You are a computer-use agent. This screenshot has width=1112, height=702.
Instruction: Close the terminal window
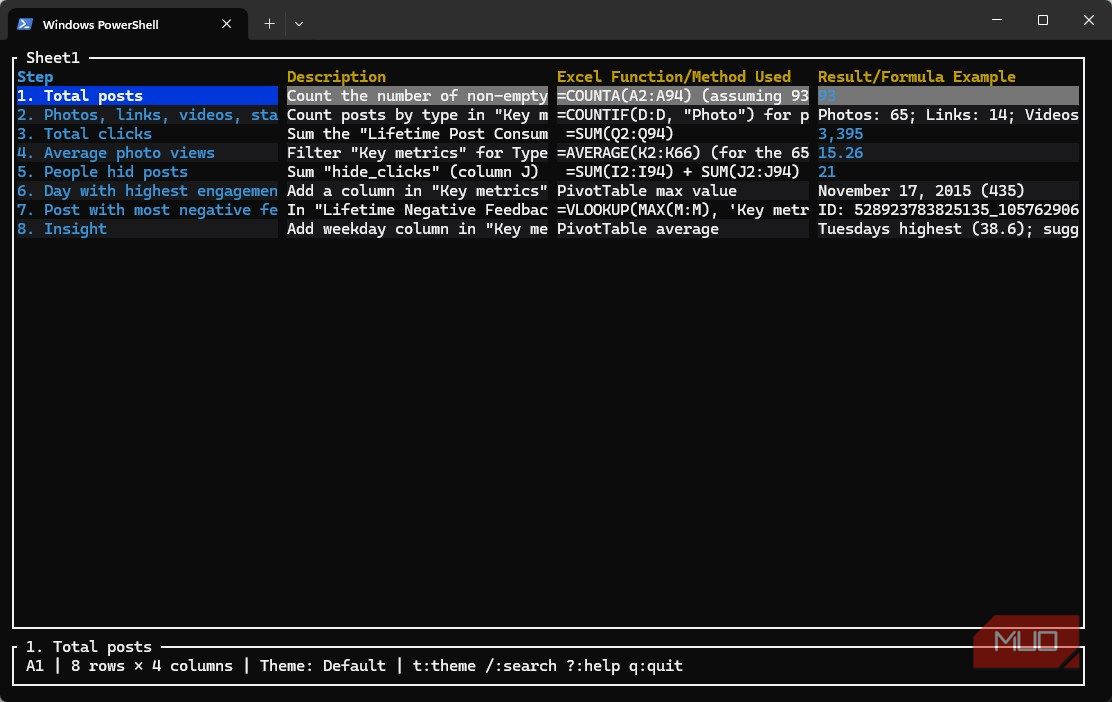tap(1089, 20)
